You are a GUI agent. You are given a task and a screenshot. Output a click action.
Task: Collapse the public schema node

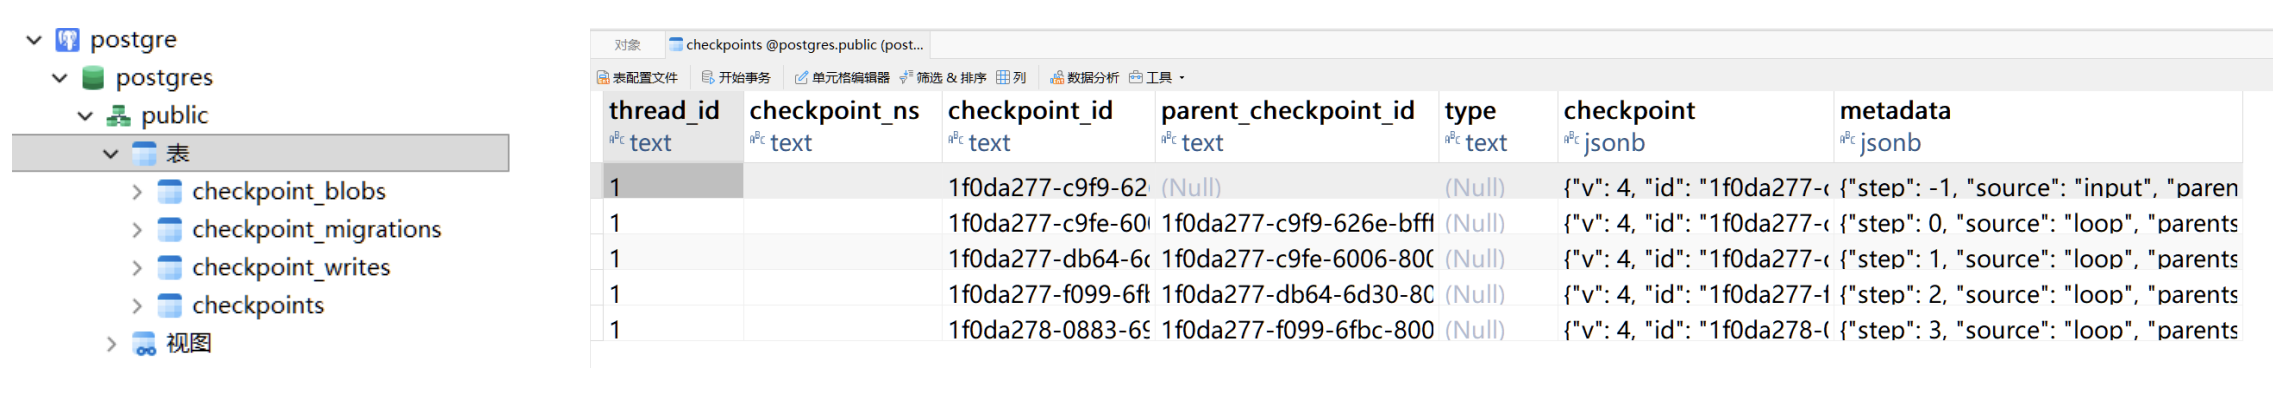point(85,116)
